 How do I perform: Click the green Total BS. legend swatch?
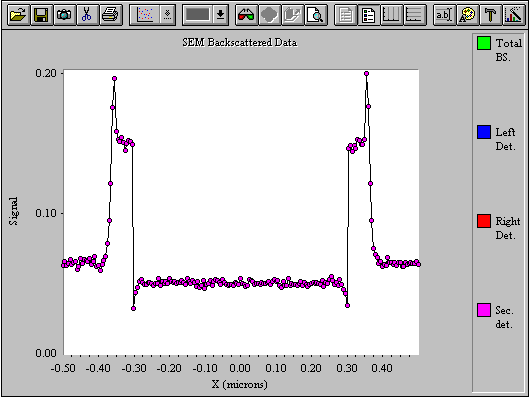(x=484, y=43)
